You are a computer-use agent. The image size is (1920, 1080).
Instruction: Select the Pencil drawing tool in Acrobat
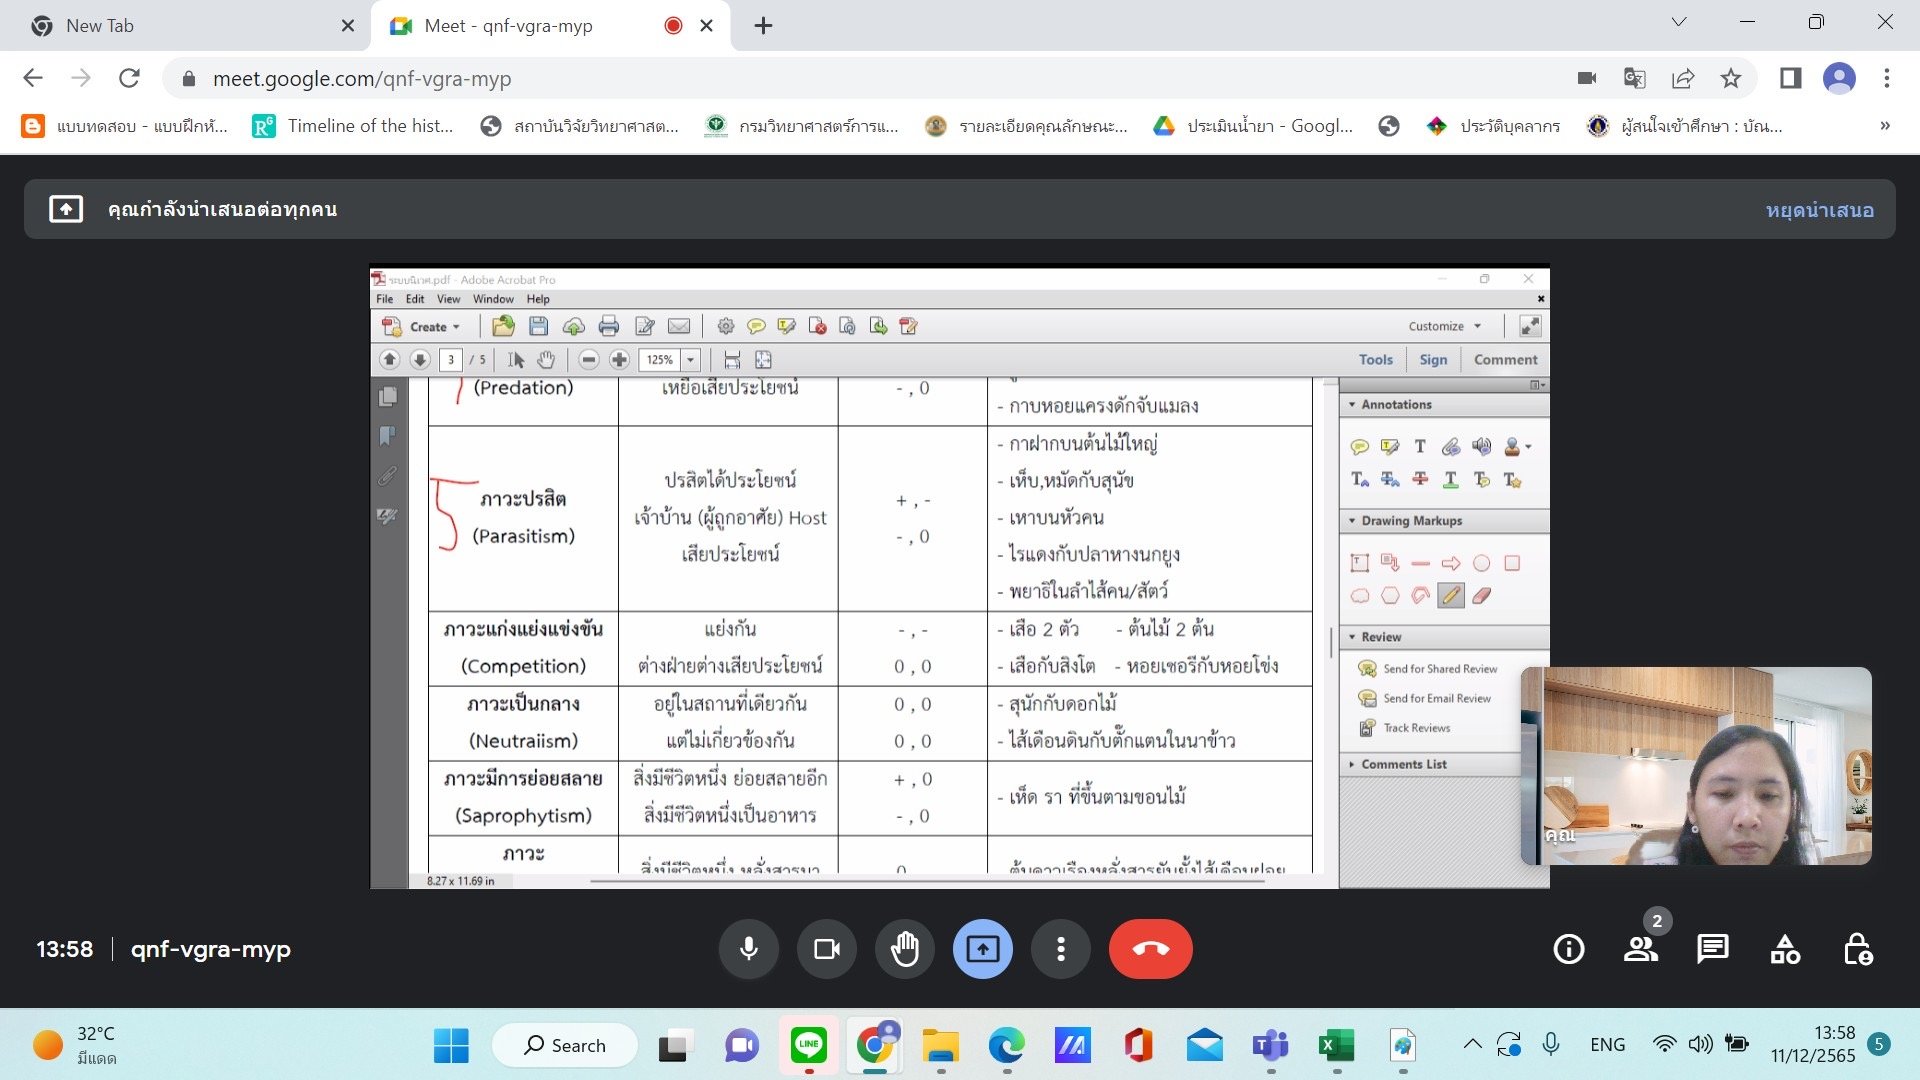point(1451,596)
